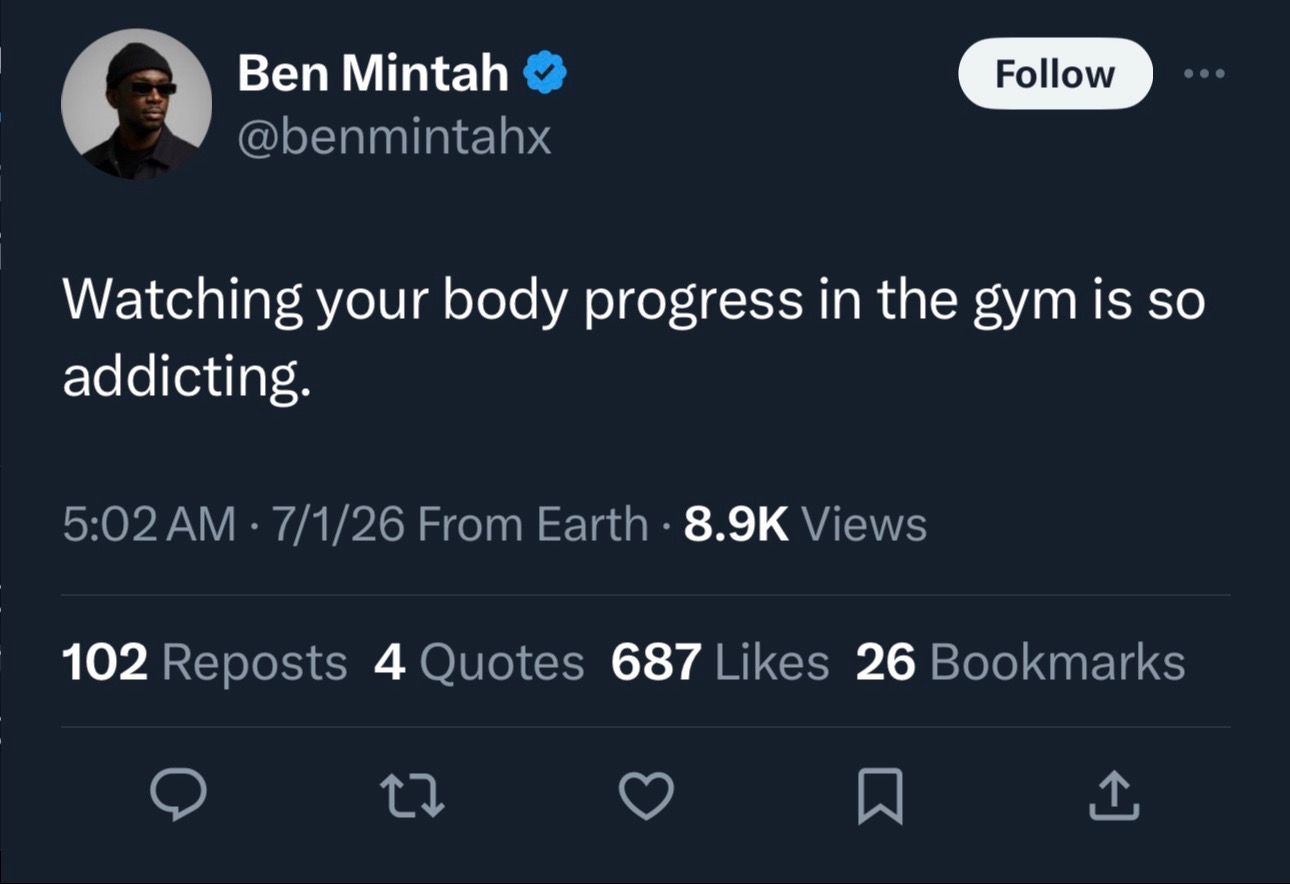This screenshot has width=1290, height=884.
Task: Open the 8.9K Views analytics
Action: [x=805, y=525]
